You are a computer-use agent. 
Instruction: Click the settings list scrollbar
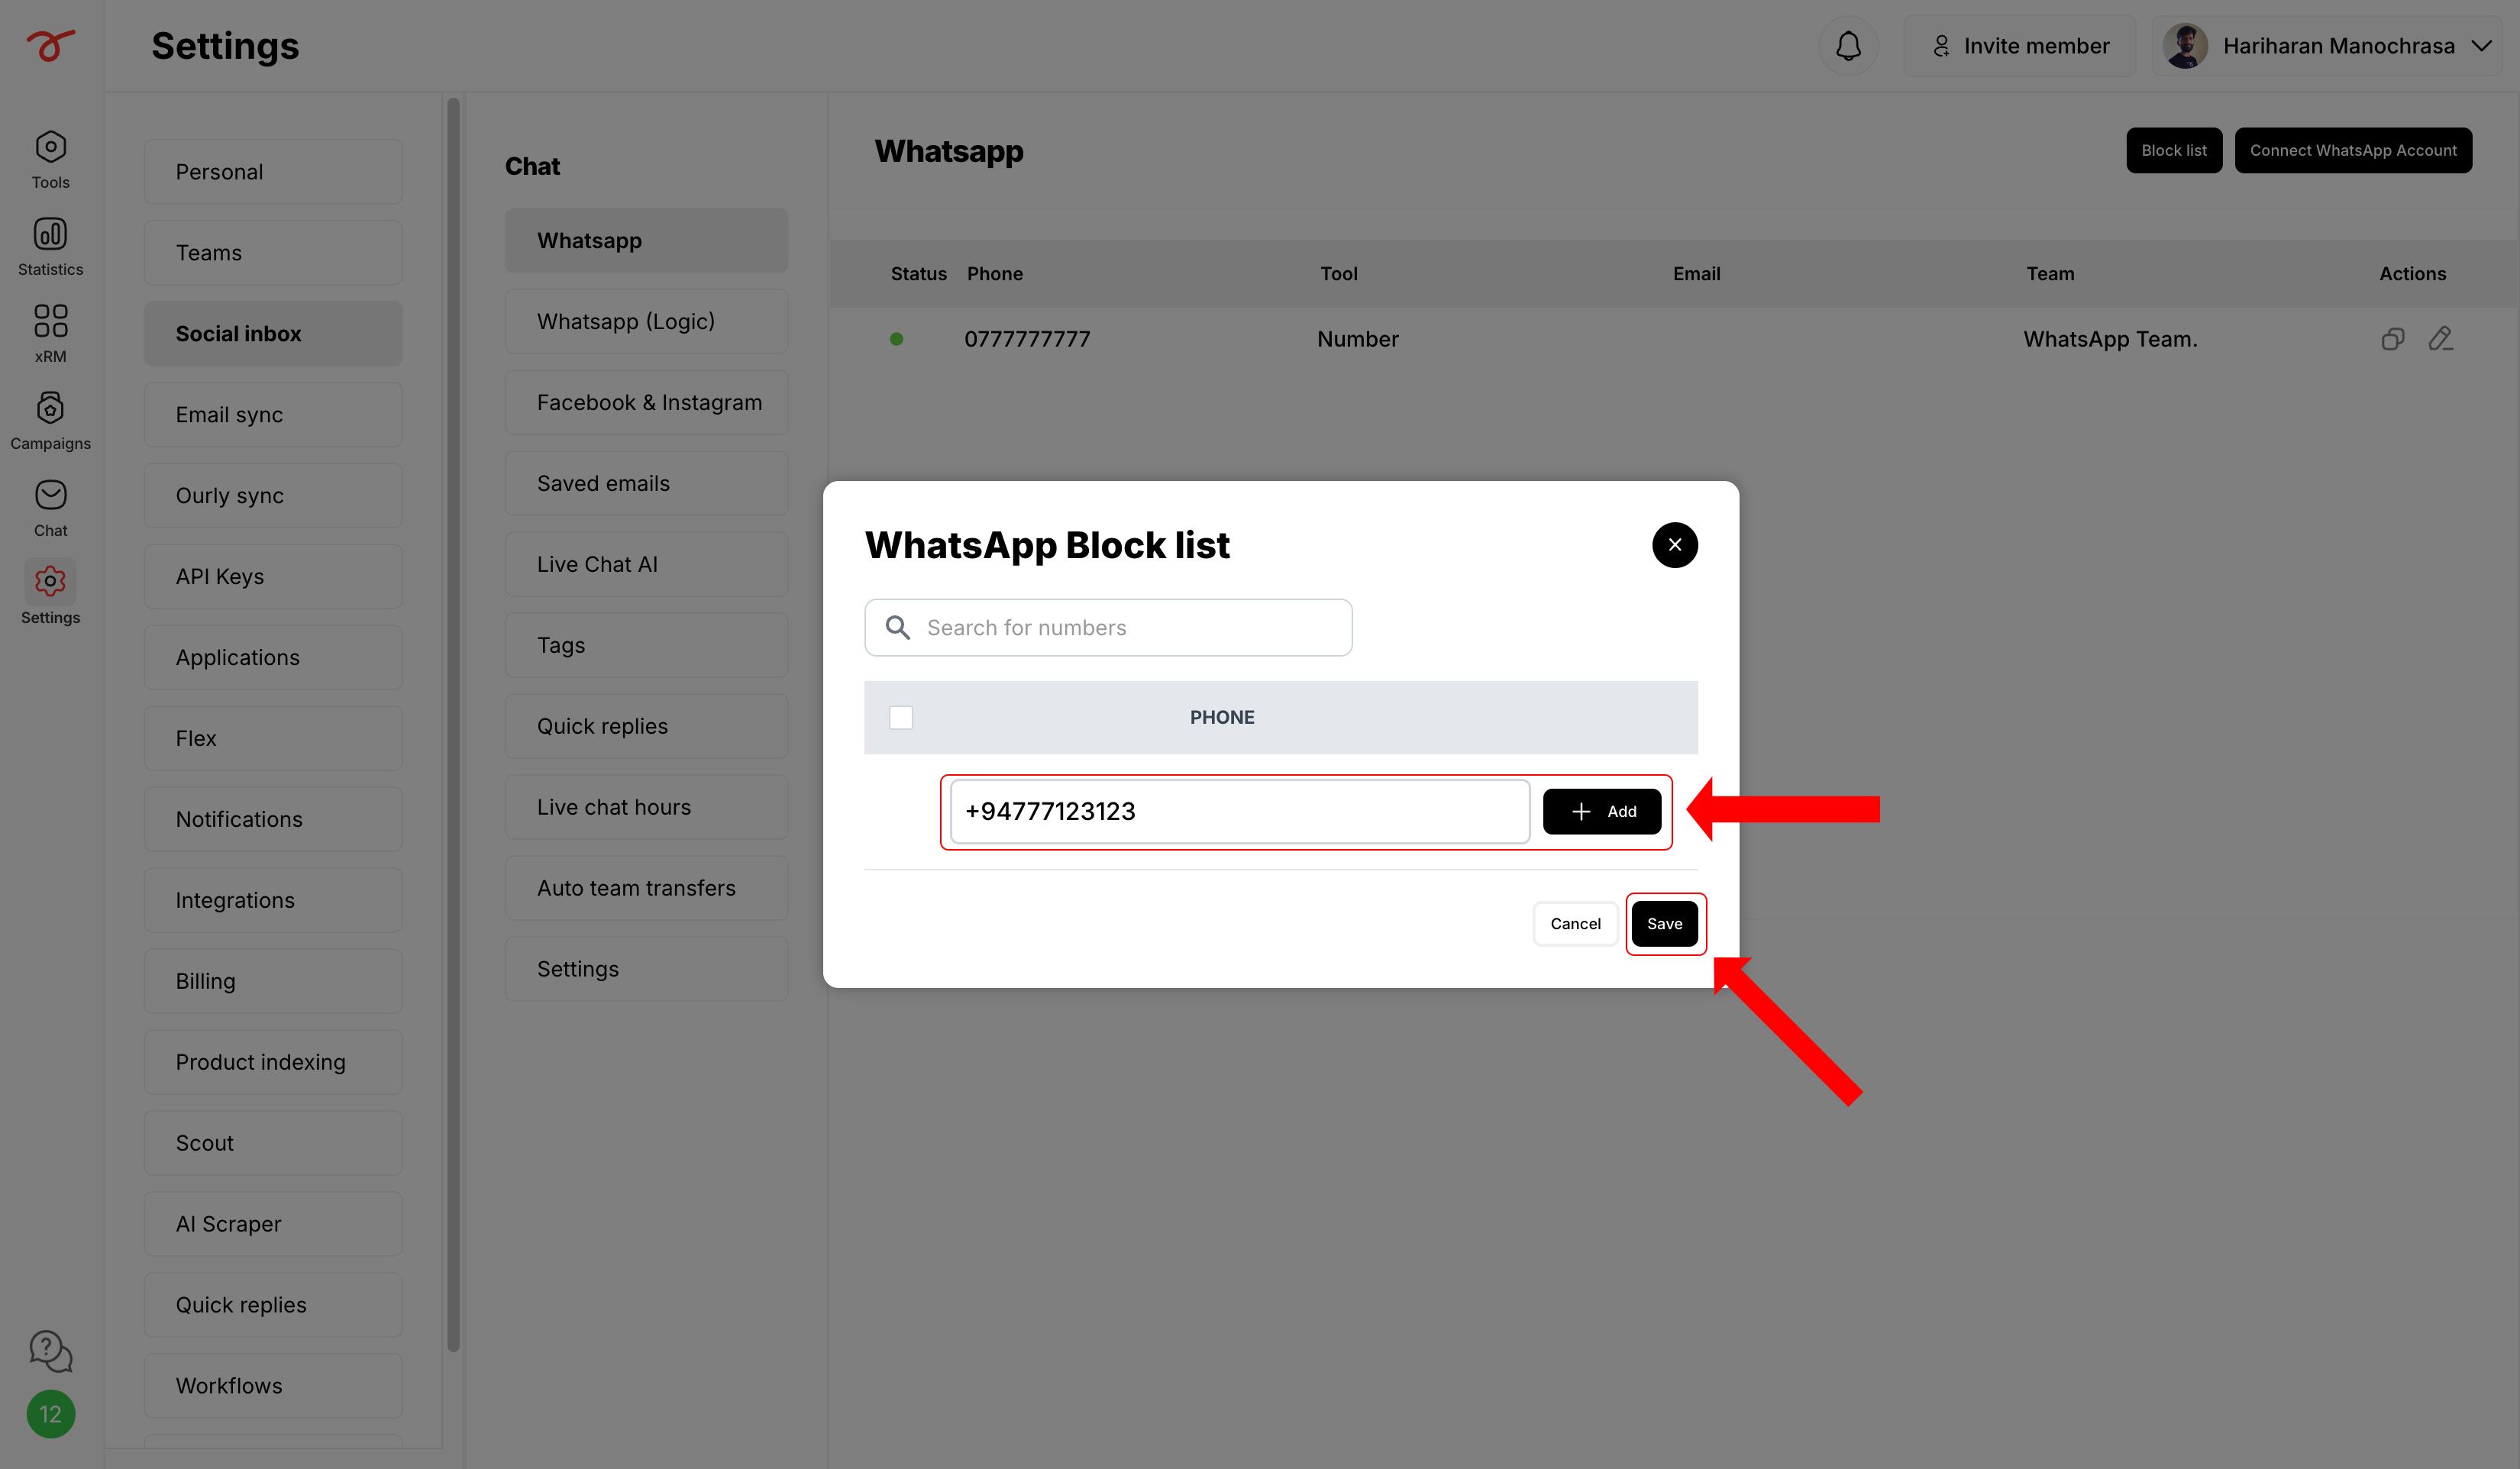coord(453,725)
